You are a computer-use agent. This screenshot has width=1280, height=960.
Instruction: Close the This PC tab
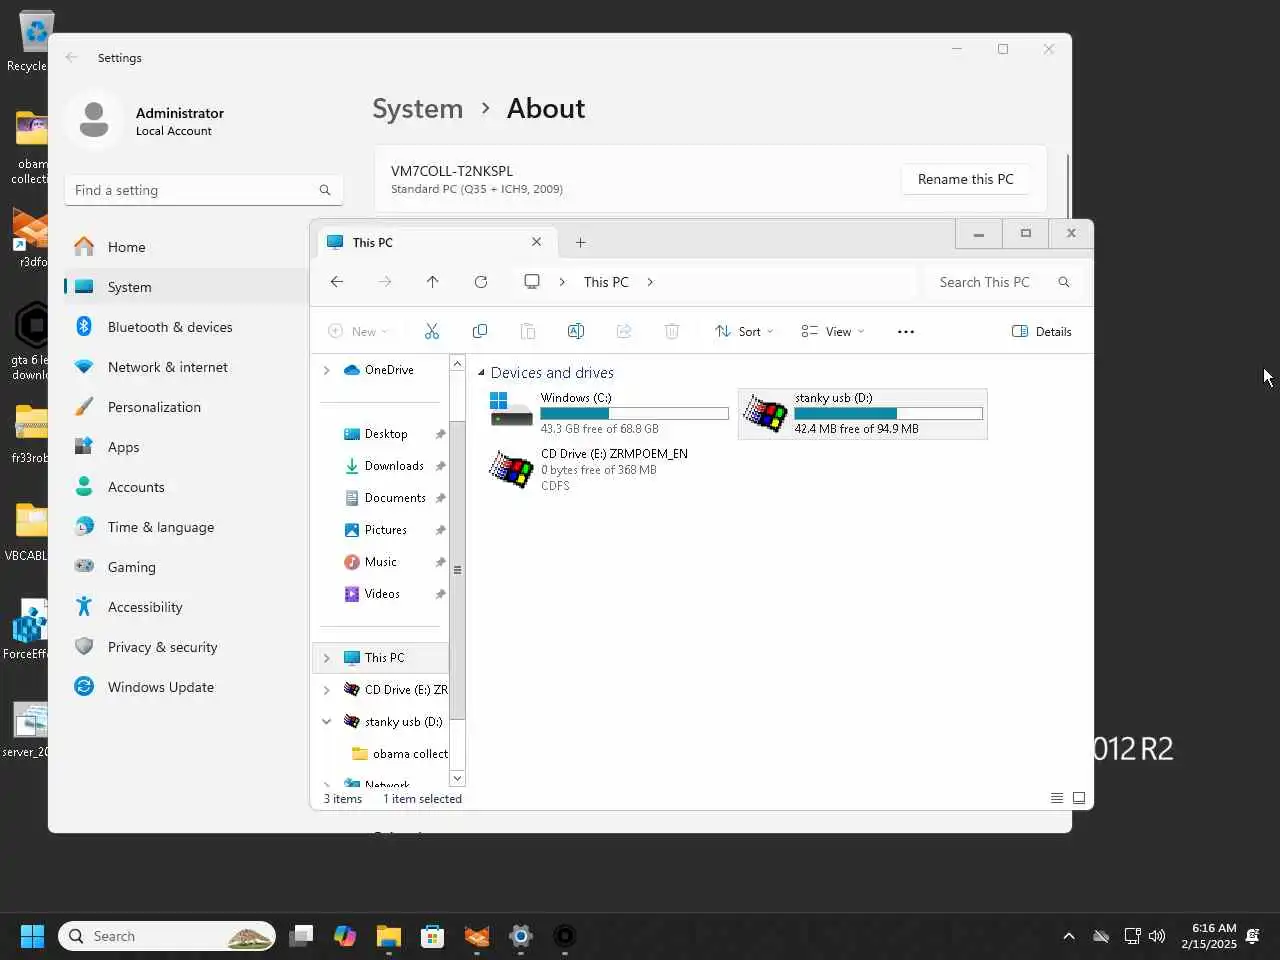537,242
